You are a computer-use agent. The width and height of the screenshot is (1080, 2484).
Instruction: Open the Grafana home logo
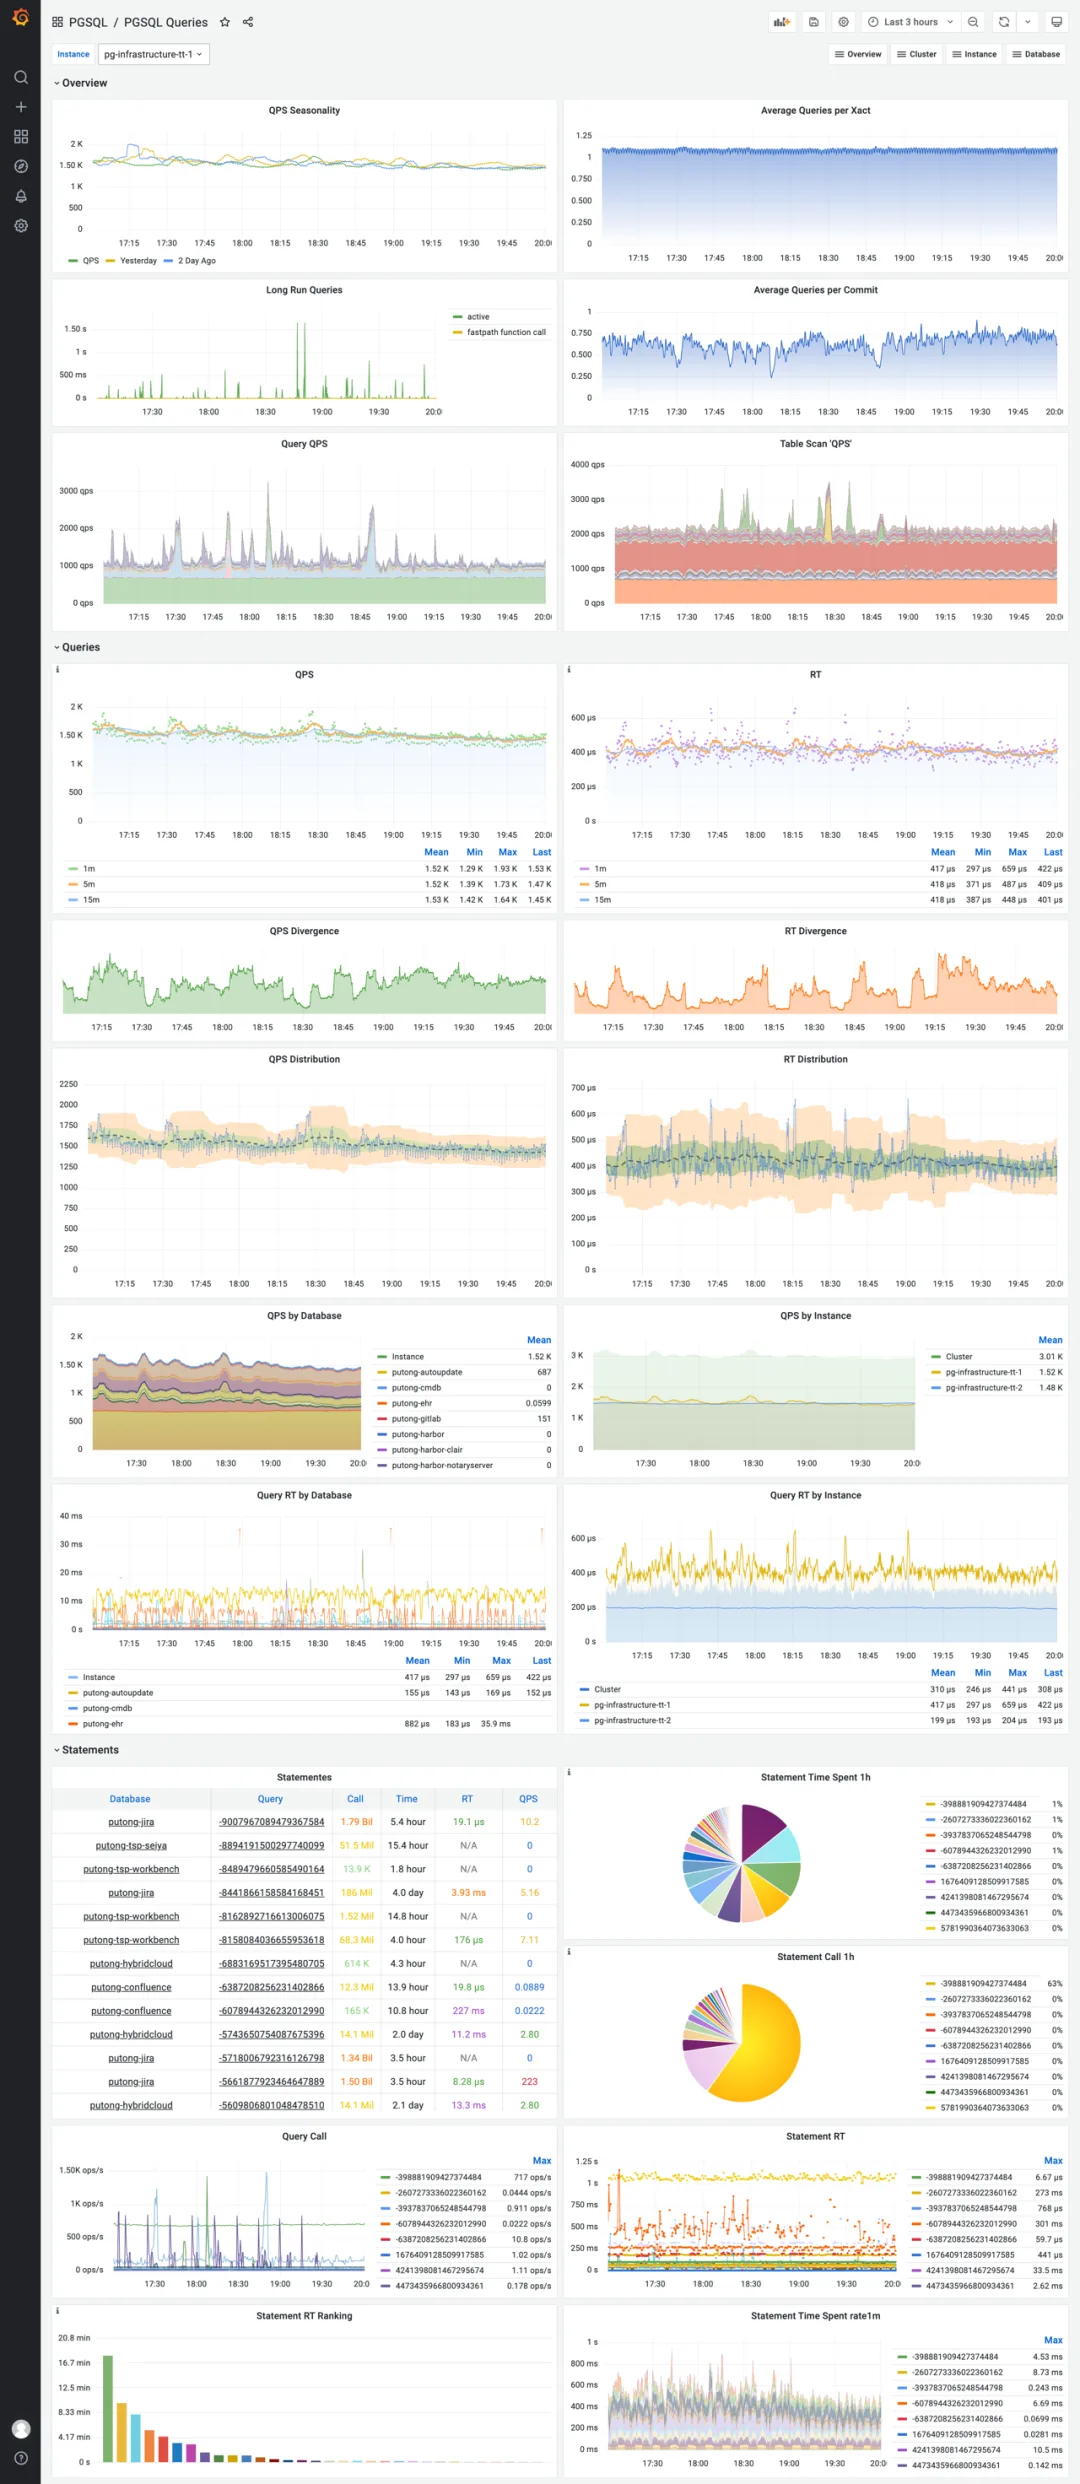pos(20,18)
